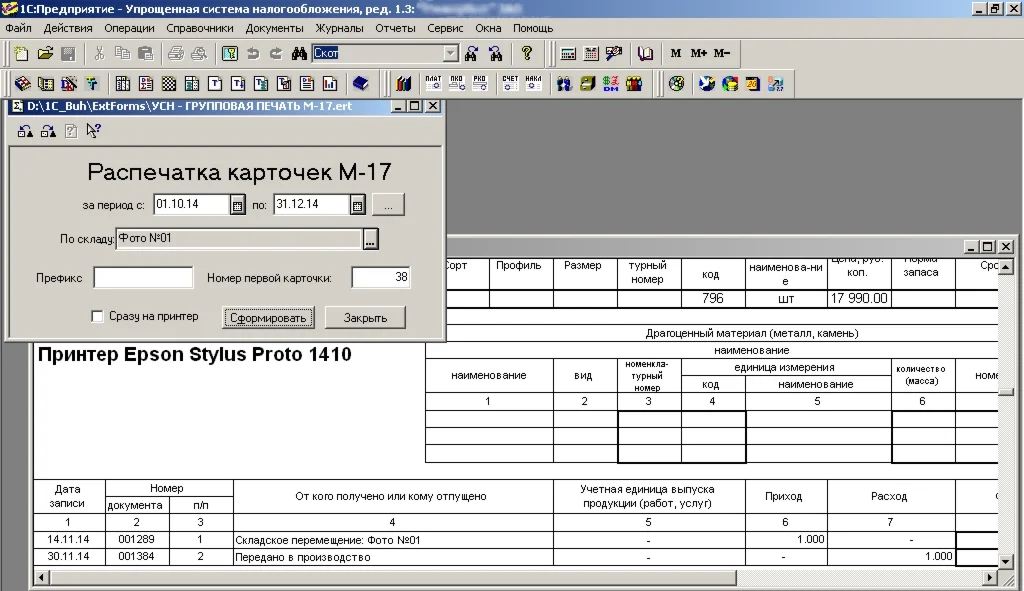Open the calendar picker for the start date

(238, 205)
